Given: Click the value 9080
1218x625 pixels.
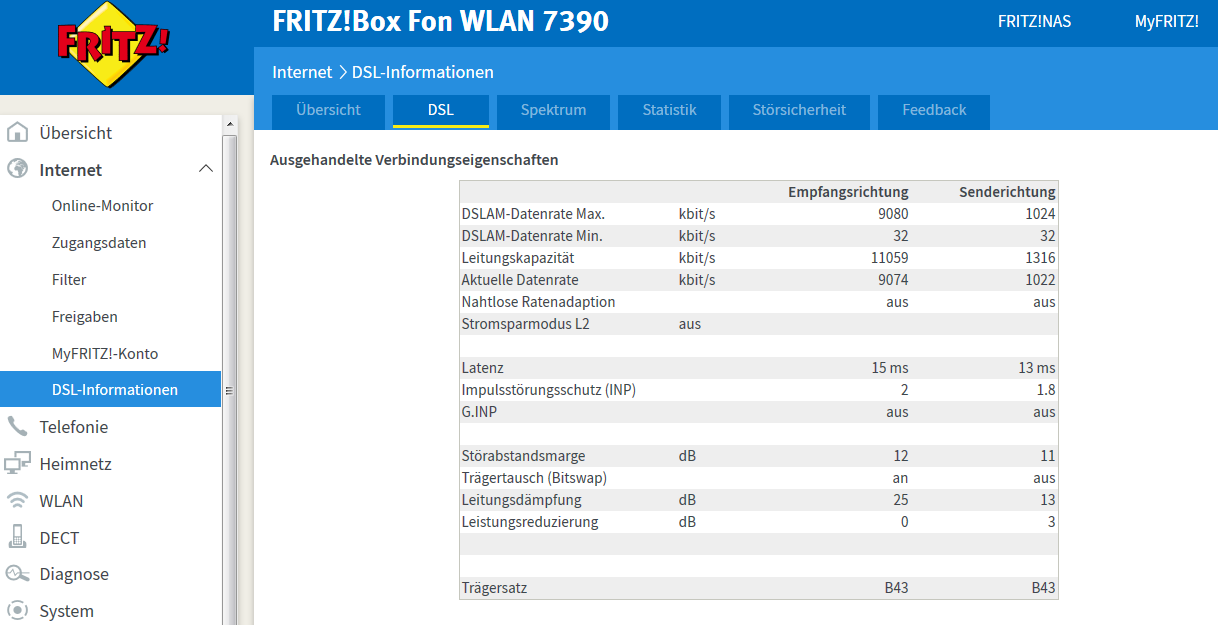Looking at the screenshot, I should point(892,214).
